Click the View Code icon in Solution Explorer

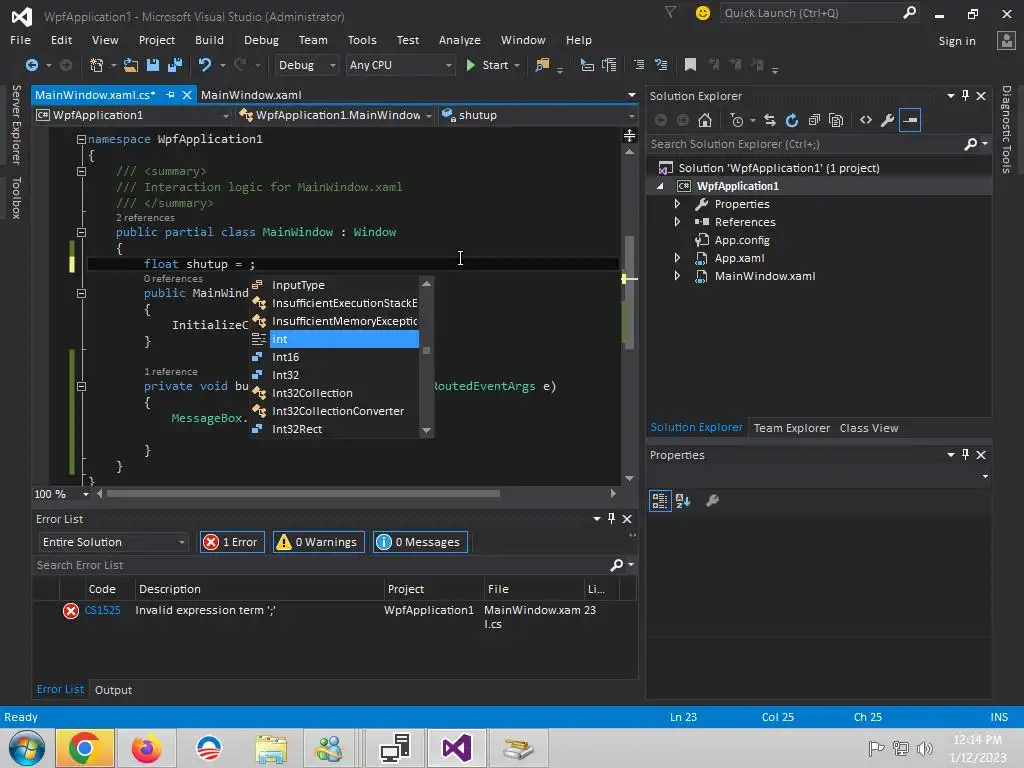(x=866, y=120)
